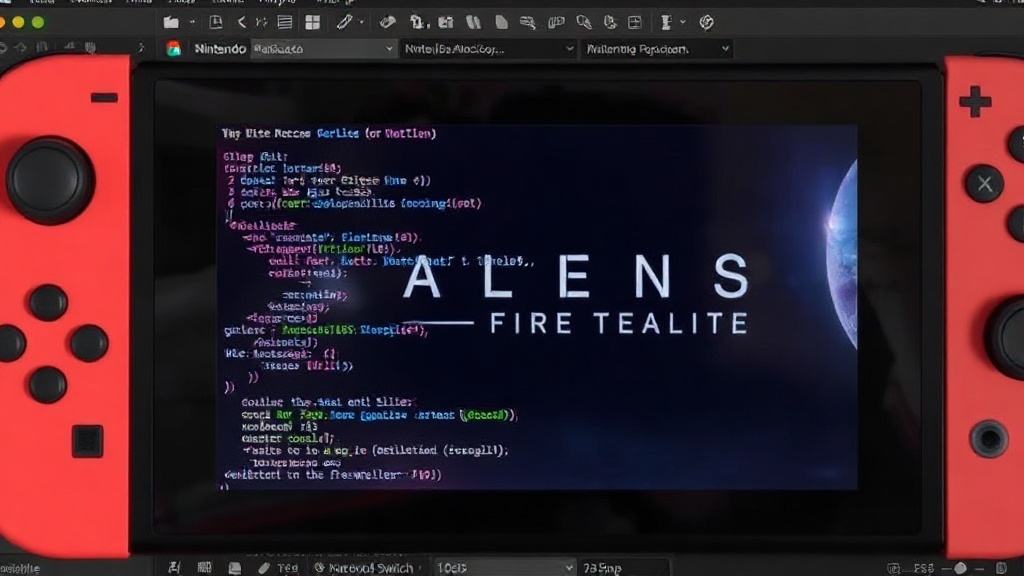
Task: Open the dropdown right of Nintendo Switch label
Action: [x=505, y=568]
